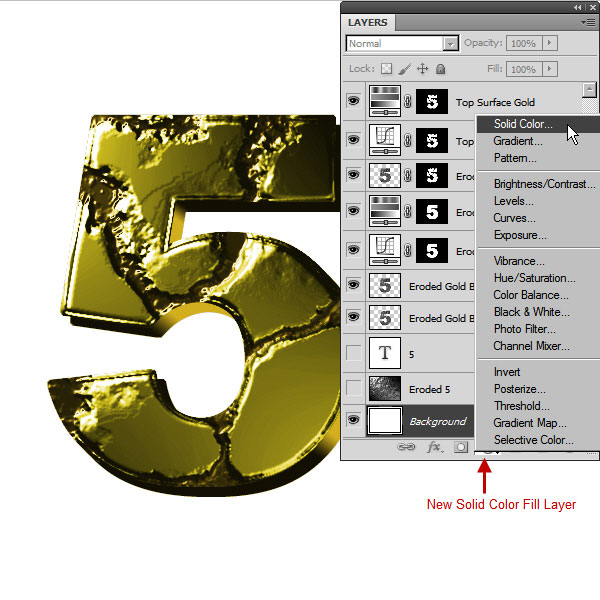
Task: Choose Threshold adjustment
Action: pyautogui.click(x=538, y=406)
